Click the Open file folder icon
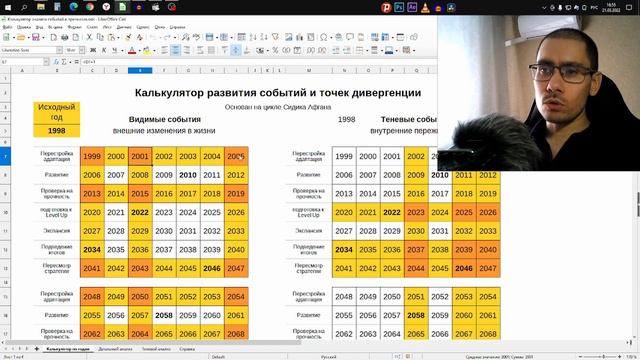 point(20,38)
